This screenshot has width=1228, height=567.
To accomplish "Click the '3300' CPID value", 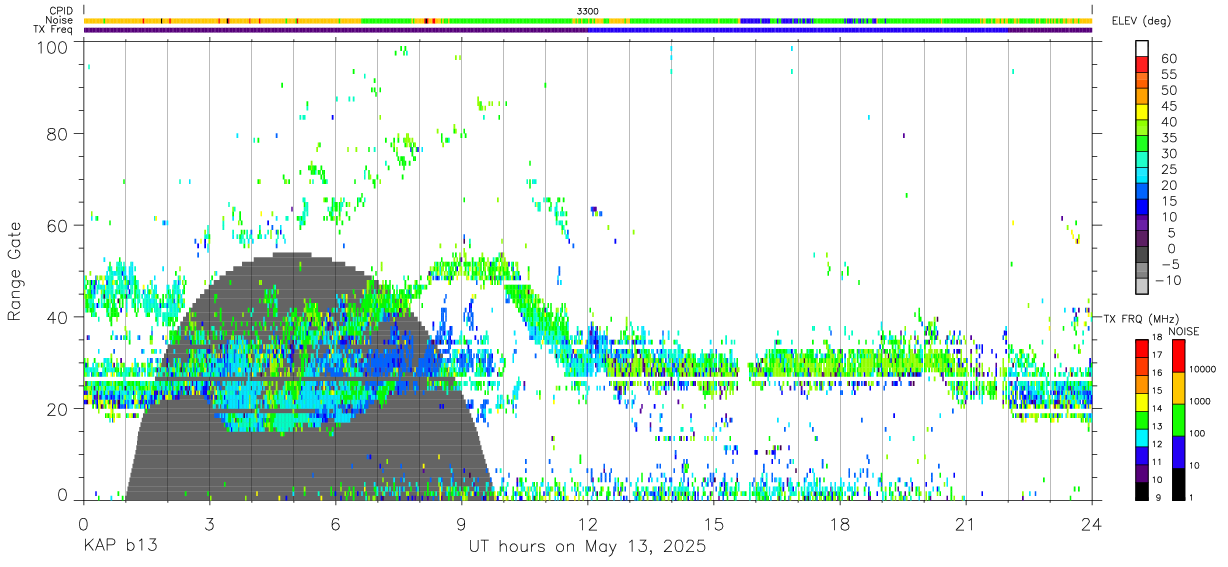I will (588, 10).
